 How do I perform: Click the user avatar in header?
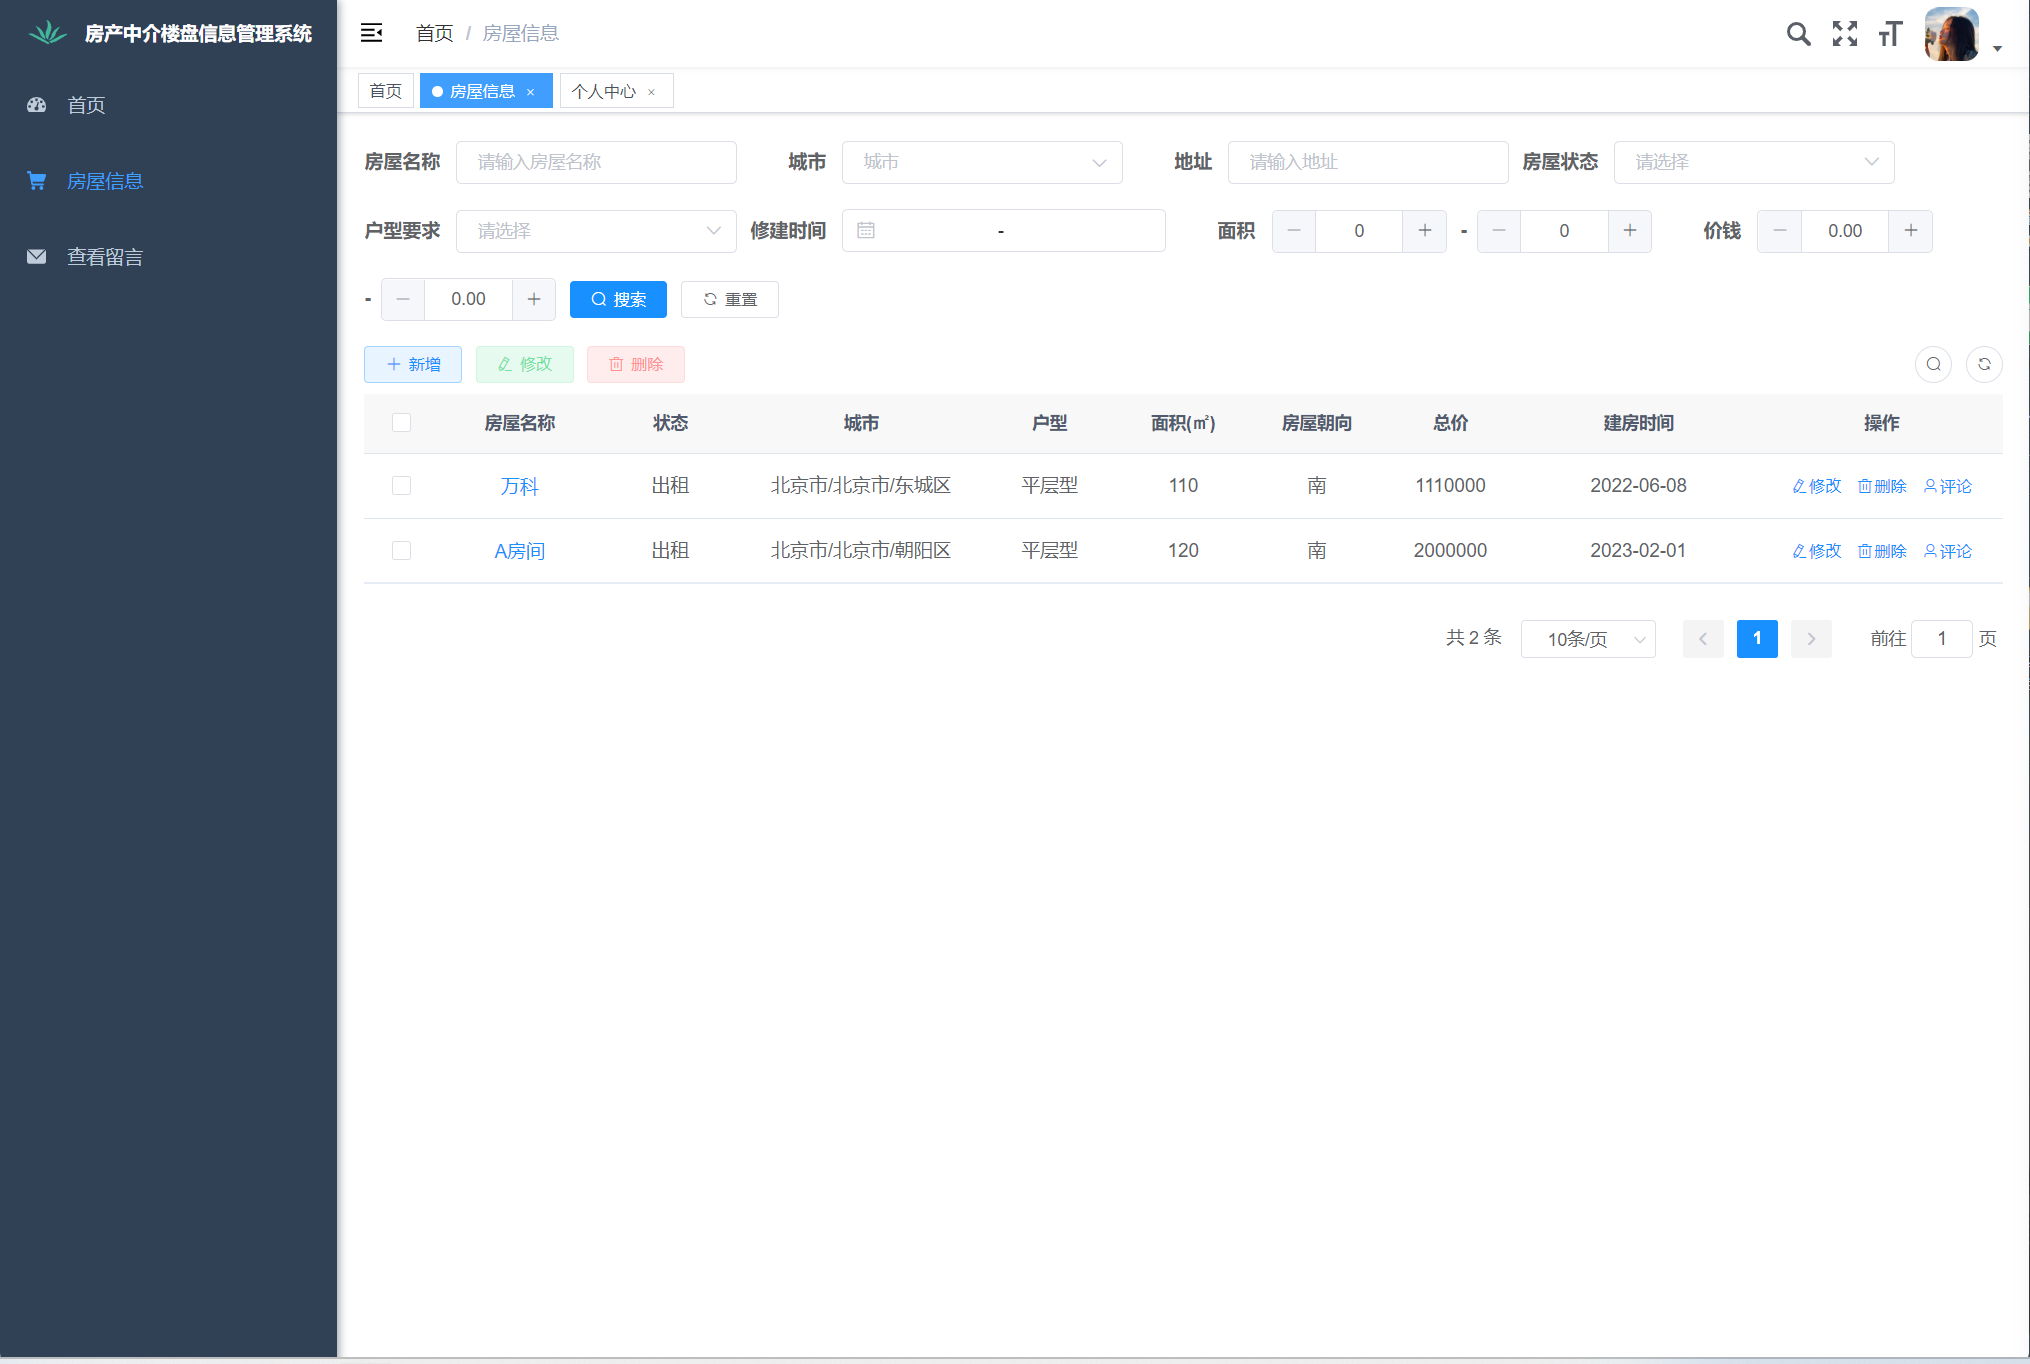[x=1950, y=34]
